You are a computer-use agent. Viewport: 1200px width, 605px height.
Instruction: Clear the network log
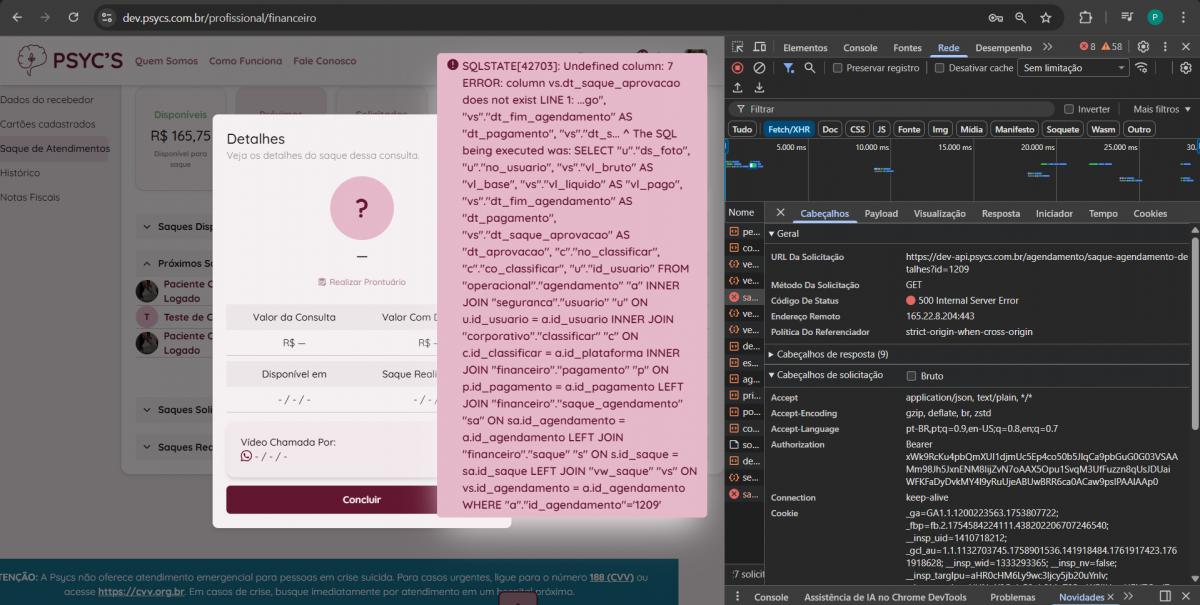click(759, 68)
